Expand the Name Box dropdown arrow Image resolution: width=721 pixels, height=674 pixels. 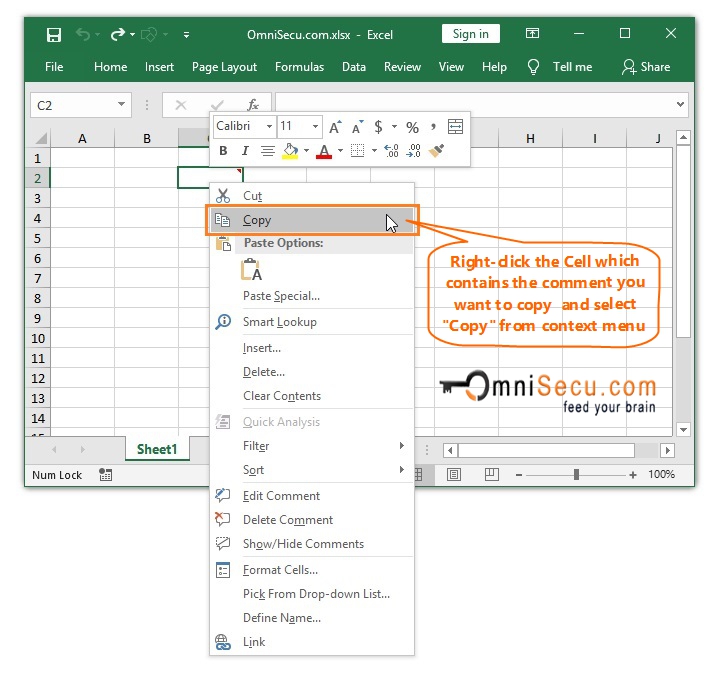pyautogui.click(x=121, y=104)
